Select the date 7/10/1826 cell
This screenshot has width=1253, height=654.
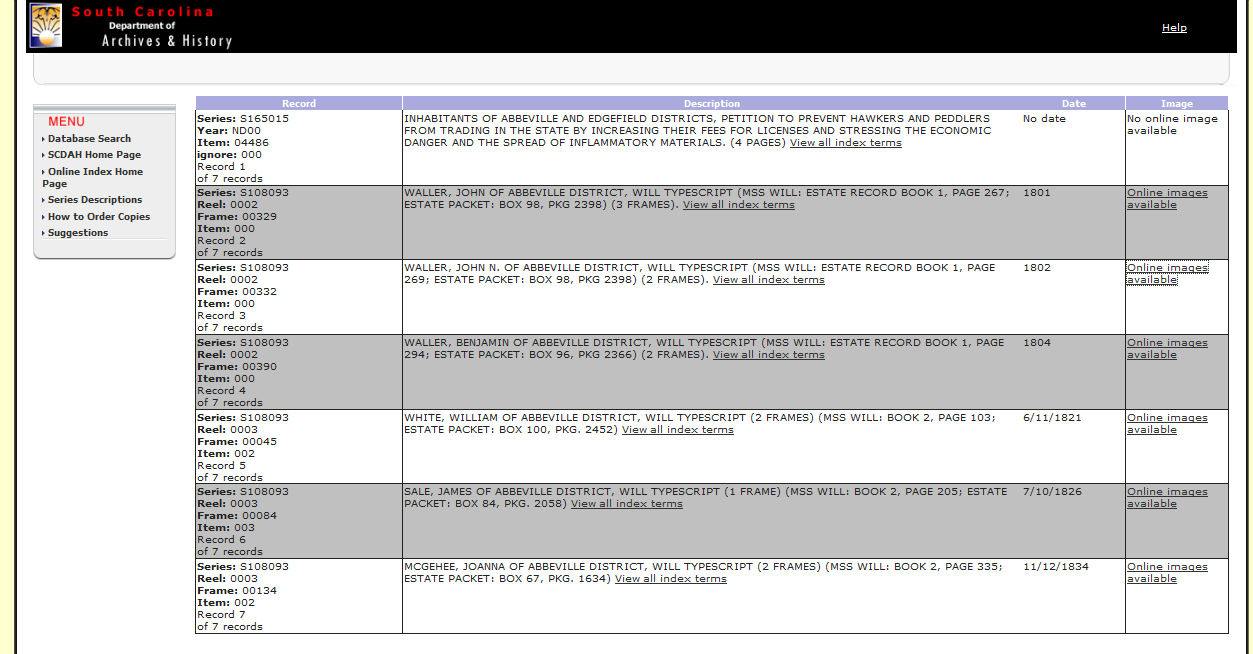1052,492
